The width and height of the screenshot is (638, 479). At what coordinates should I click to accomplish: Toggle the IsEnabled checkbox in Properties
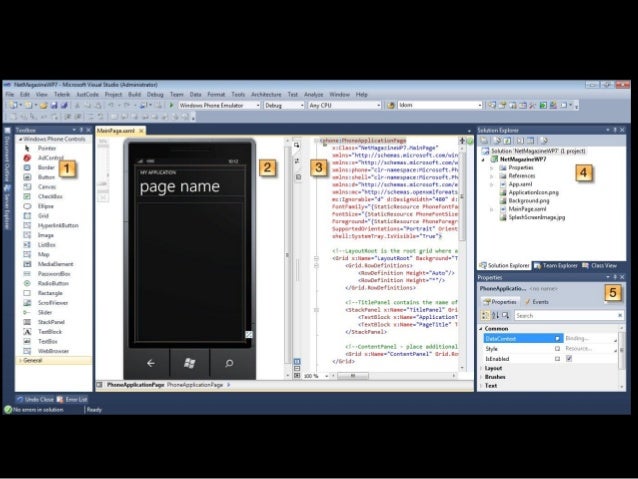point(568,358)
